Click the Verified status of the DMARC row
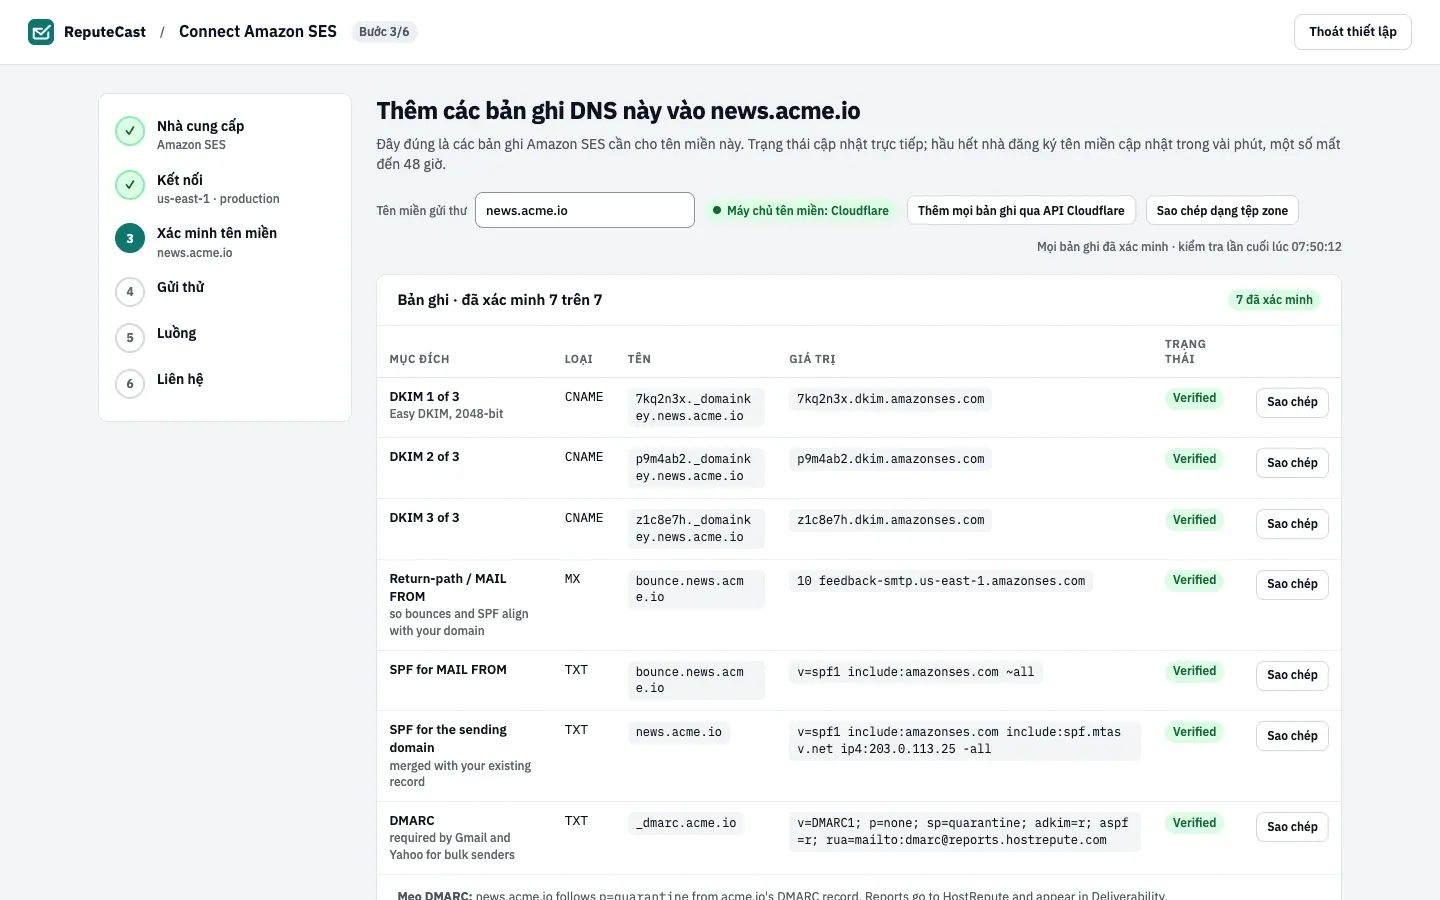The image size is (1440, 900). tap(1194, 823)
